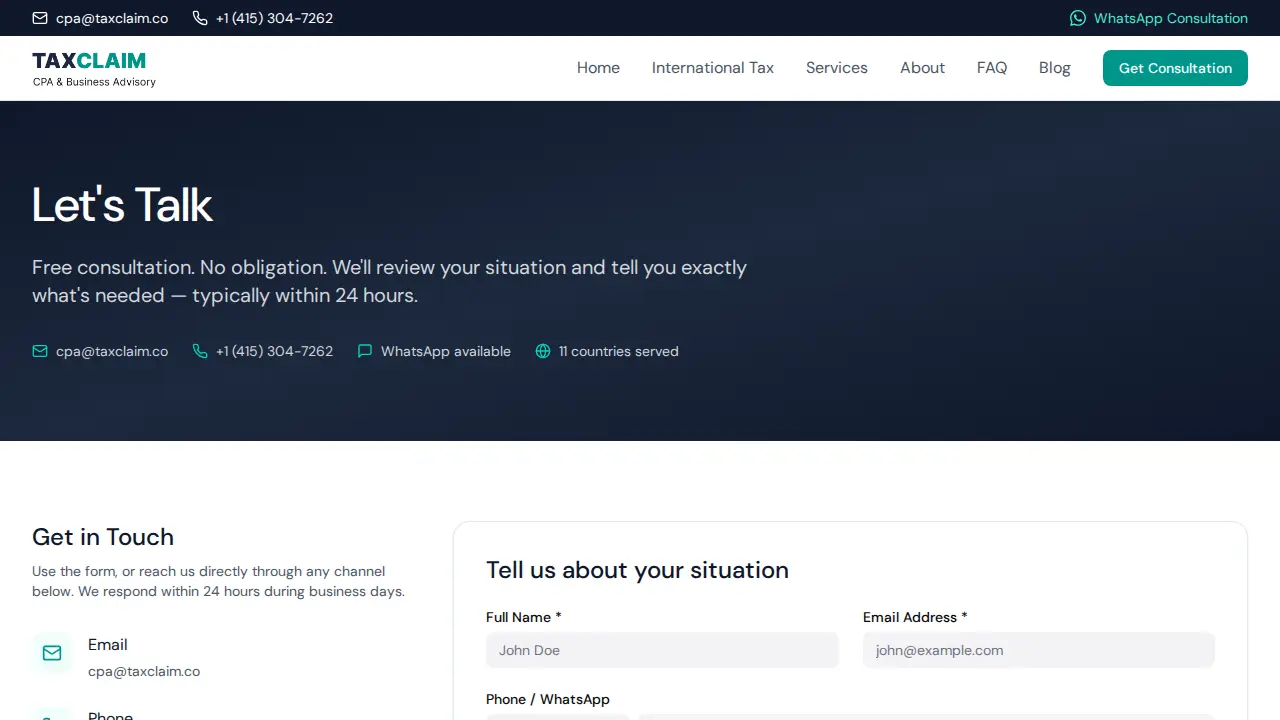Image resolution: width=1280 pixels, height=720 pixels.
Task: Focus the Email Address input field
Action: (x=1039, y=650)
